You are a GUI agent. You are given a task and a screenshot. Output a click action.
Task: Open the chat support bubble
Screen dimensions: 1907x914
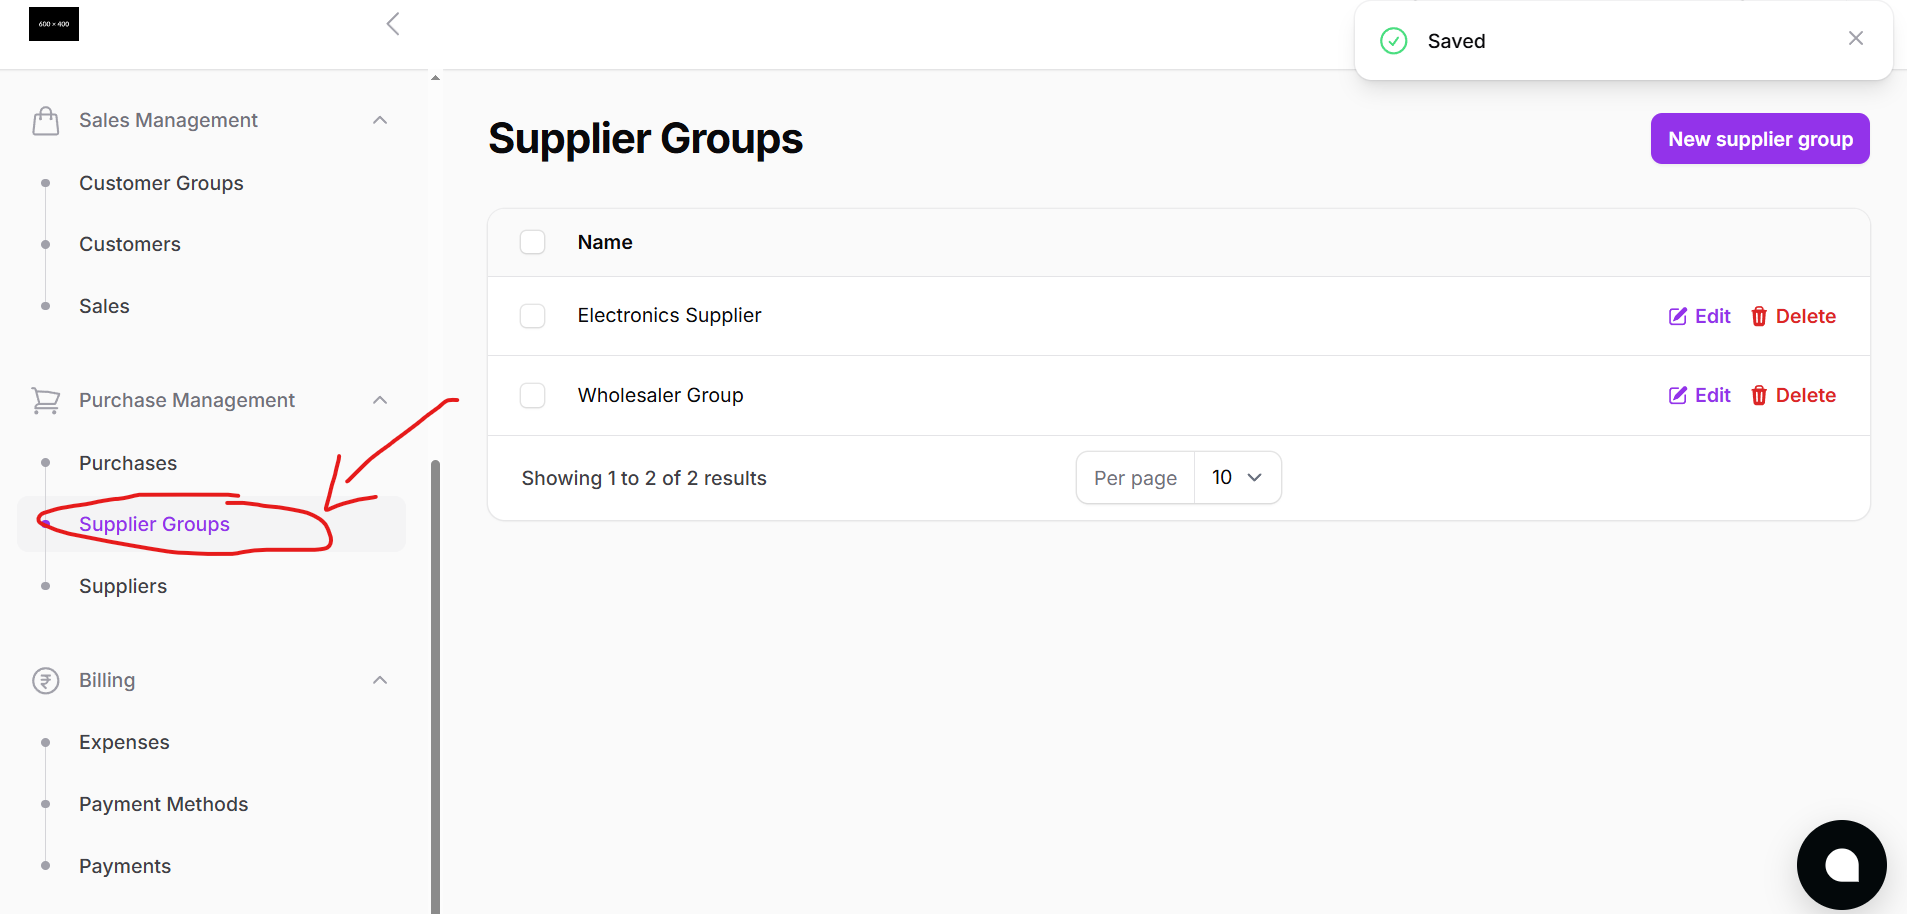point(1841,864)
